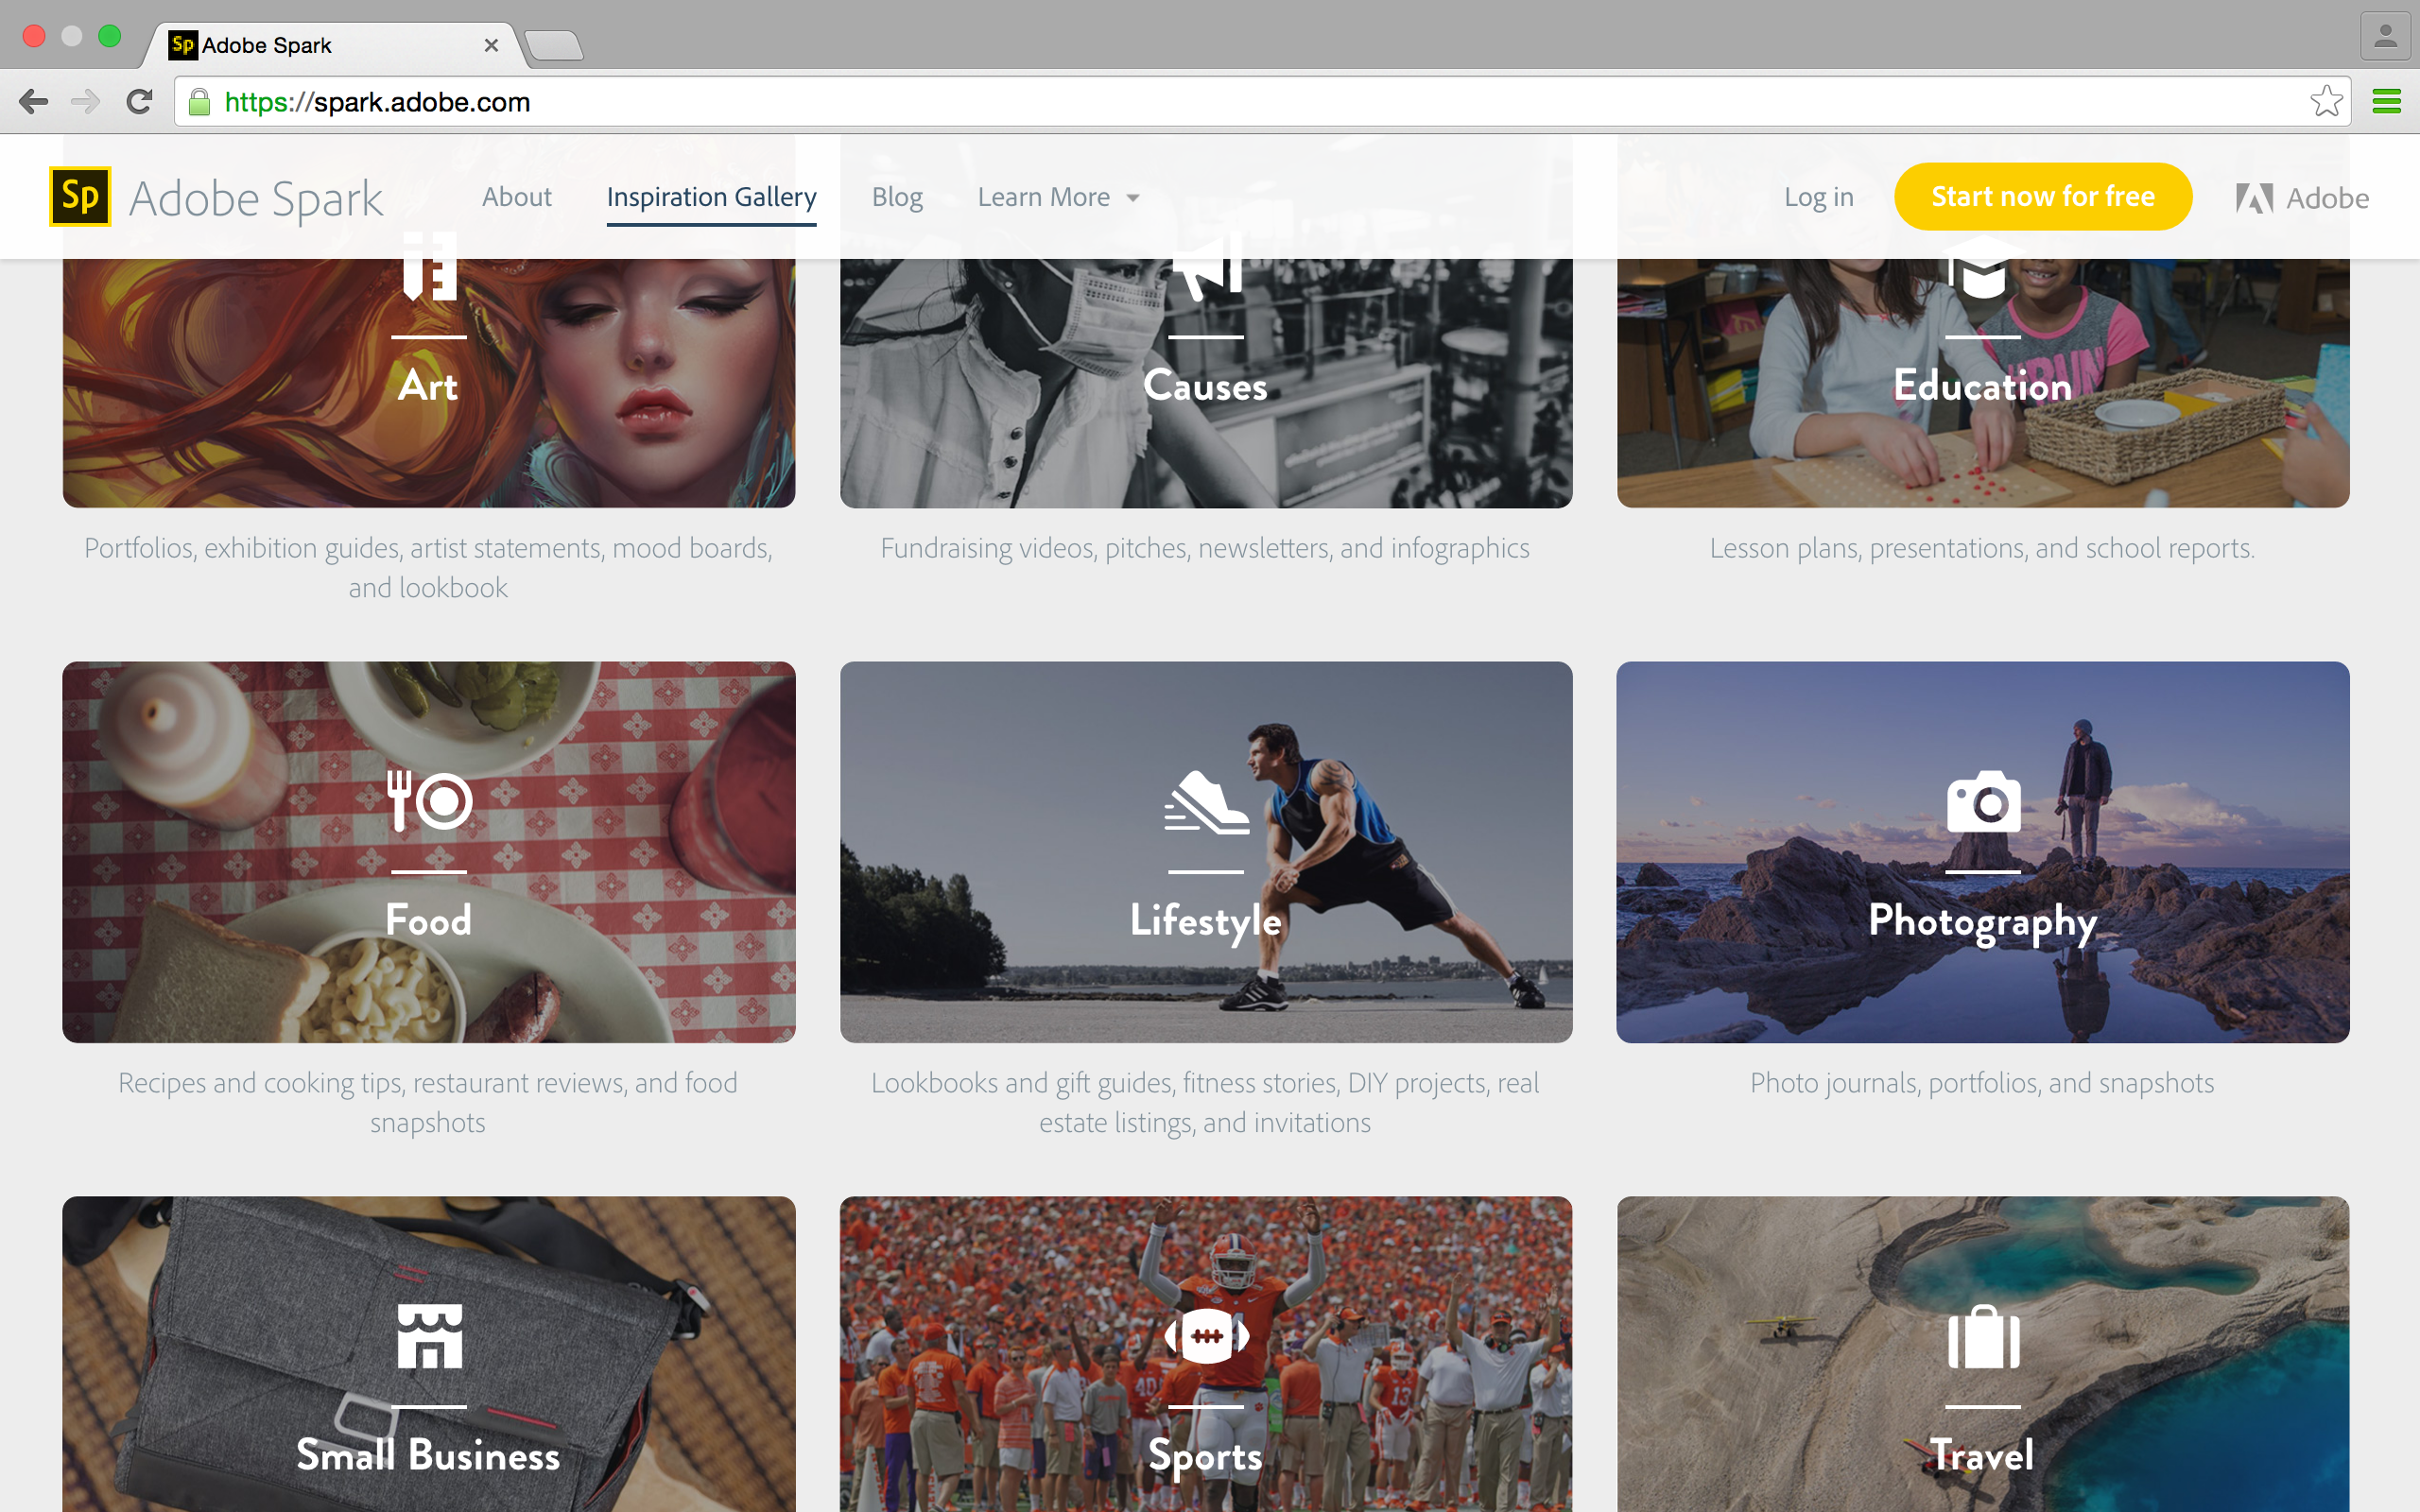Open the About nav item
The width and height of the screenshot is (2420, 1512).
tap(516, 197)
